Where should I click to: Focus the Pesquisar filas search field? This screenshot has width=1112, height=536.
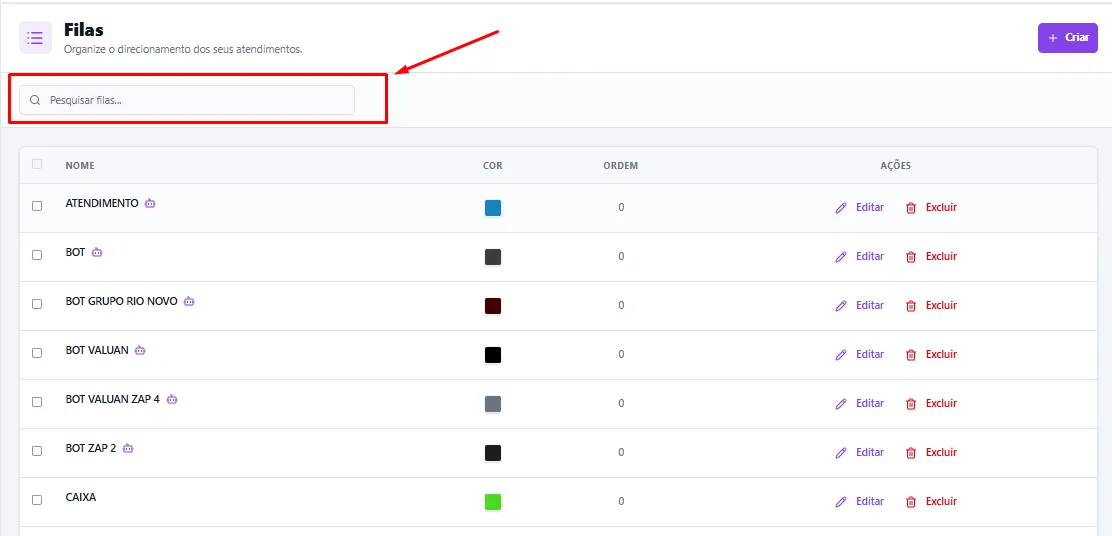point(187,100)
